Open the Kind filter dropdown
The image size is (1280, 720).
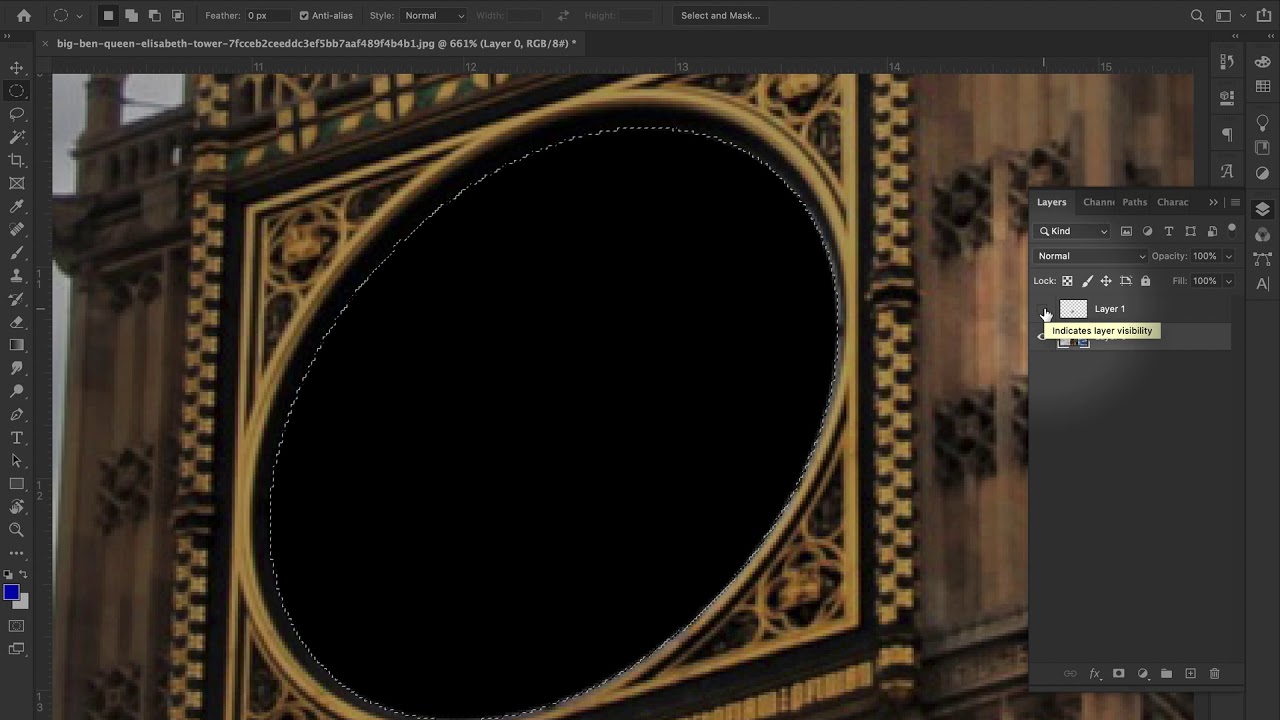pyautogui.click(x=1073, y=231)
